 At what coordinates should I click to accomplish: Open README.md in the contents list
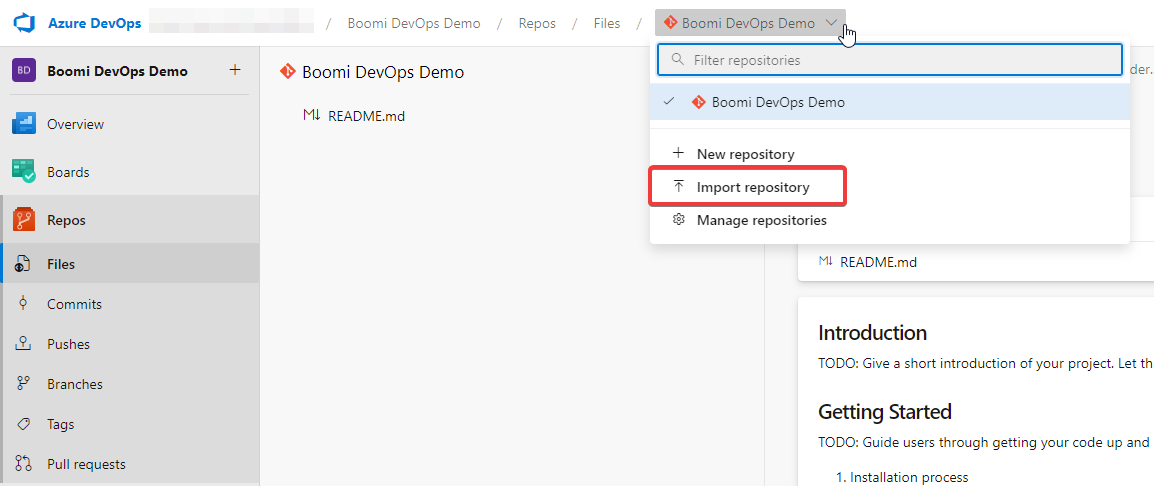(x=878, y=261)
